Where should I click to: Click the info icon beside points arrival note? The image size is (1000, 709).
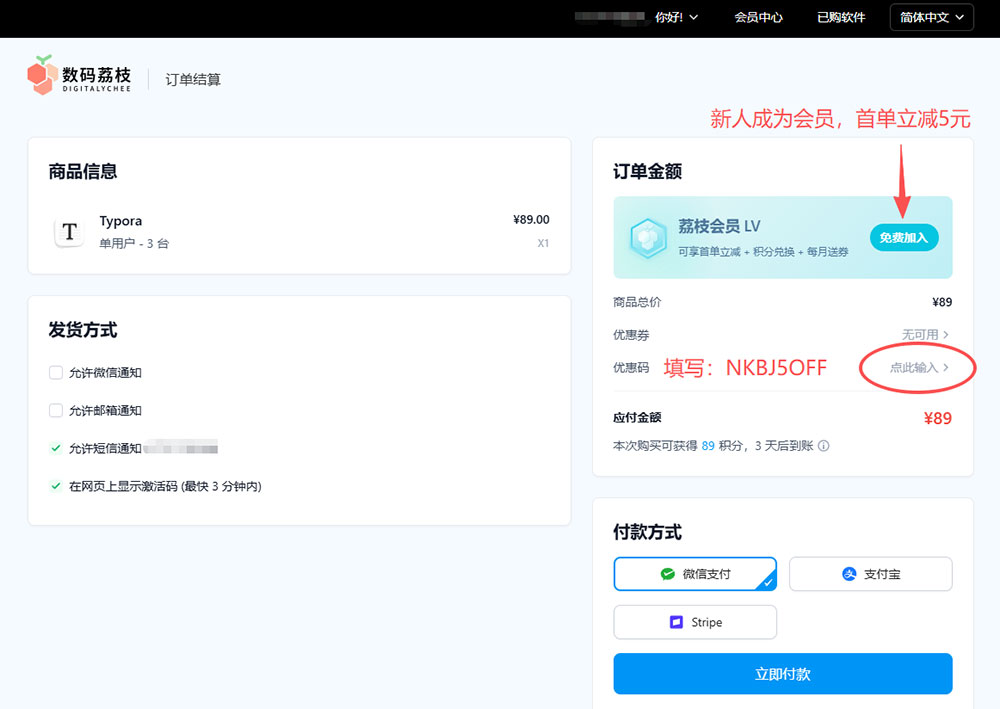coord(824,446)
